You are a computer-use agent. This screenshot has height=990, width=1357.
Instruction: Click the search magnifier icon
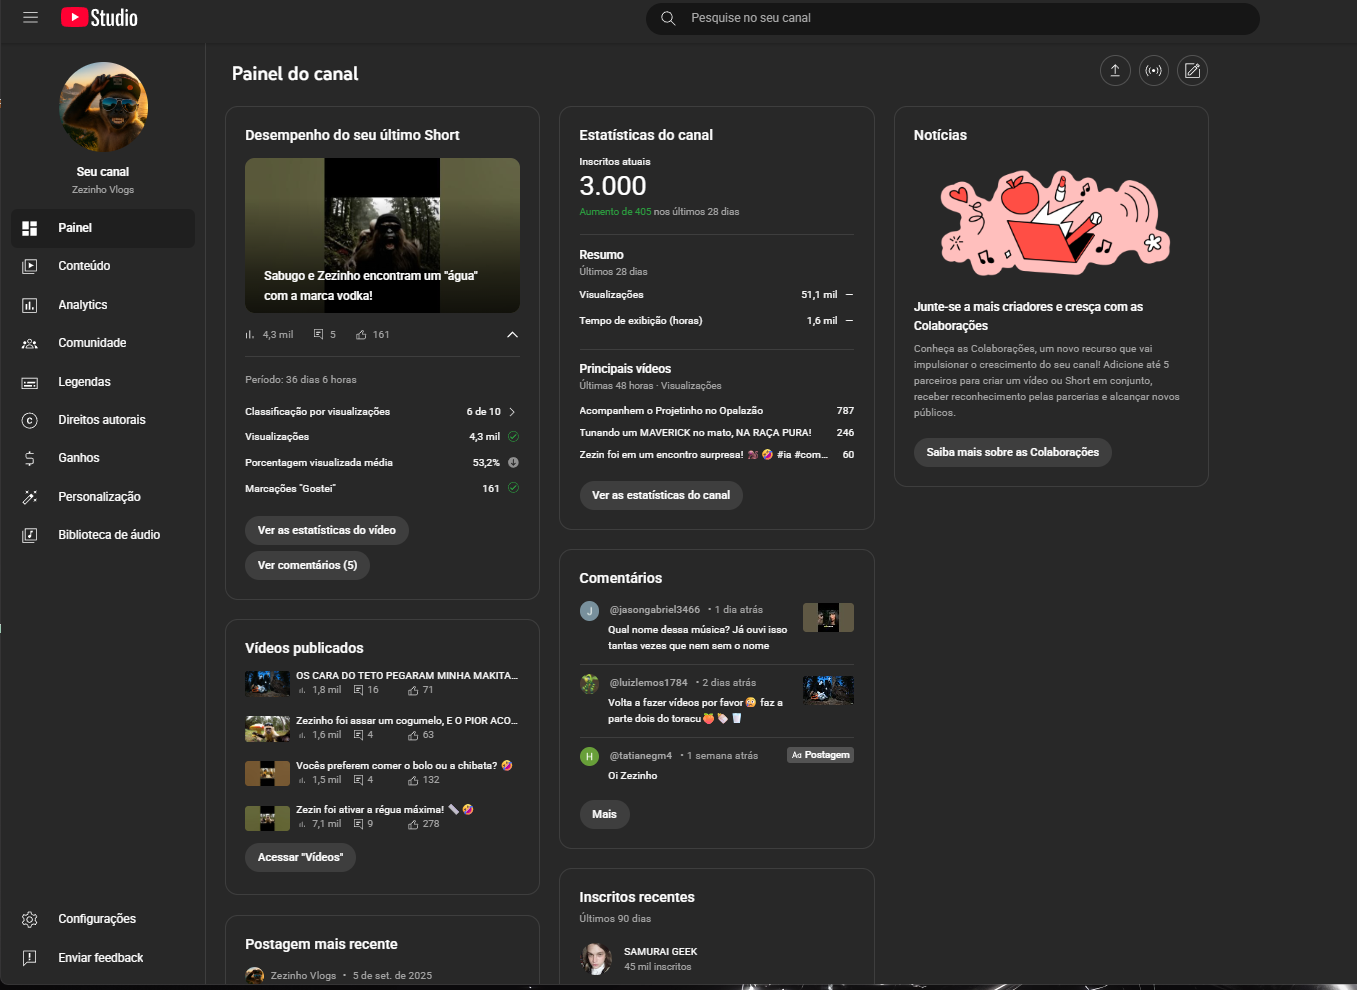(668, 18)
